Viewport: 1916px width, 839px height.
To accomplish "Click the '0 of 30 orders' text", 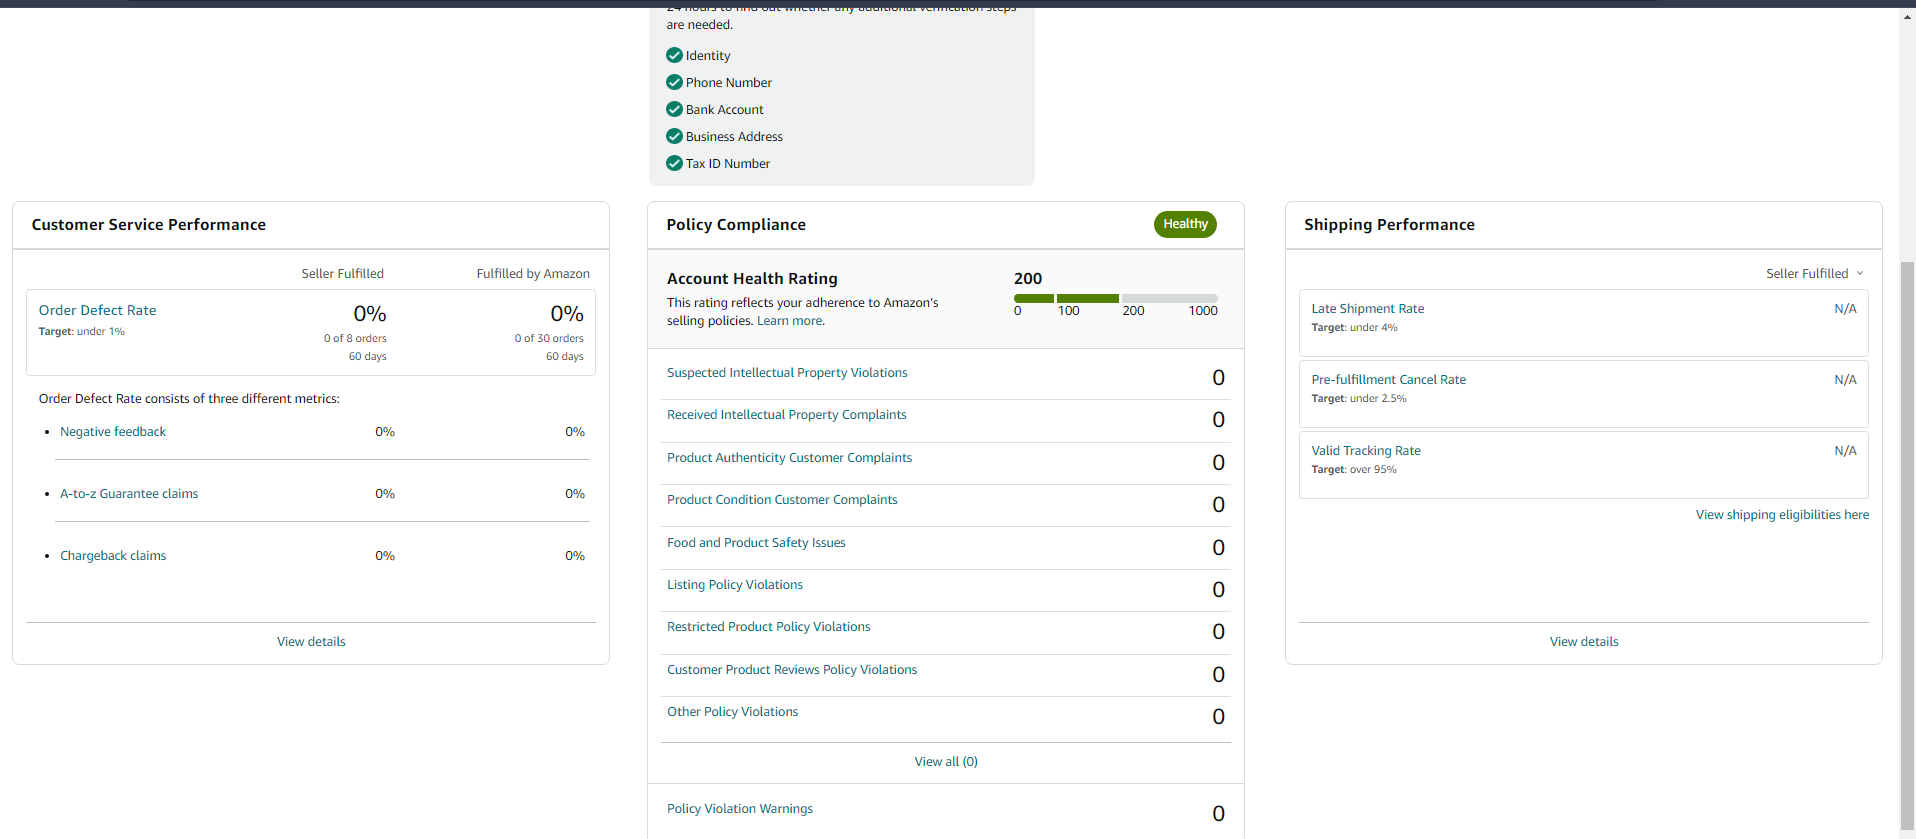I will [x=549, y=338].
